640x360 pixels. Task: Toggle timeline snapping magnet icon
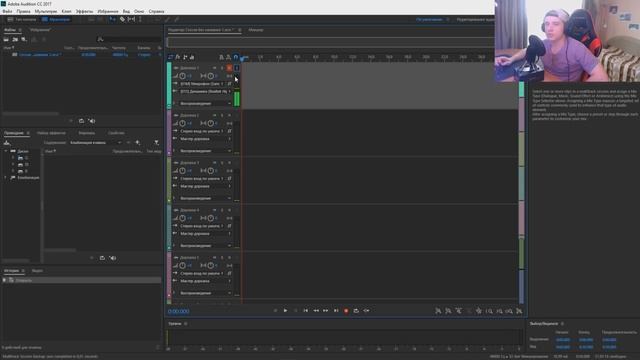236,57
